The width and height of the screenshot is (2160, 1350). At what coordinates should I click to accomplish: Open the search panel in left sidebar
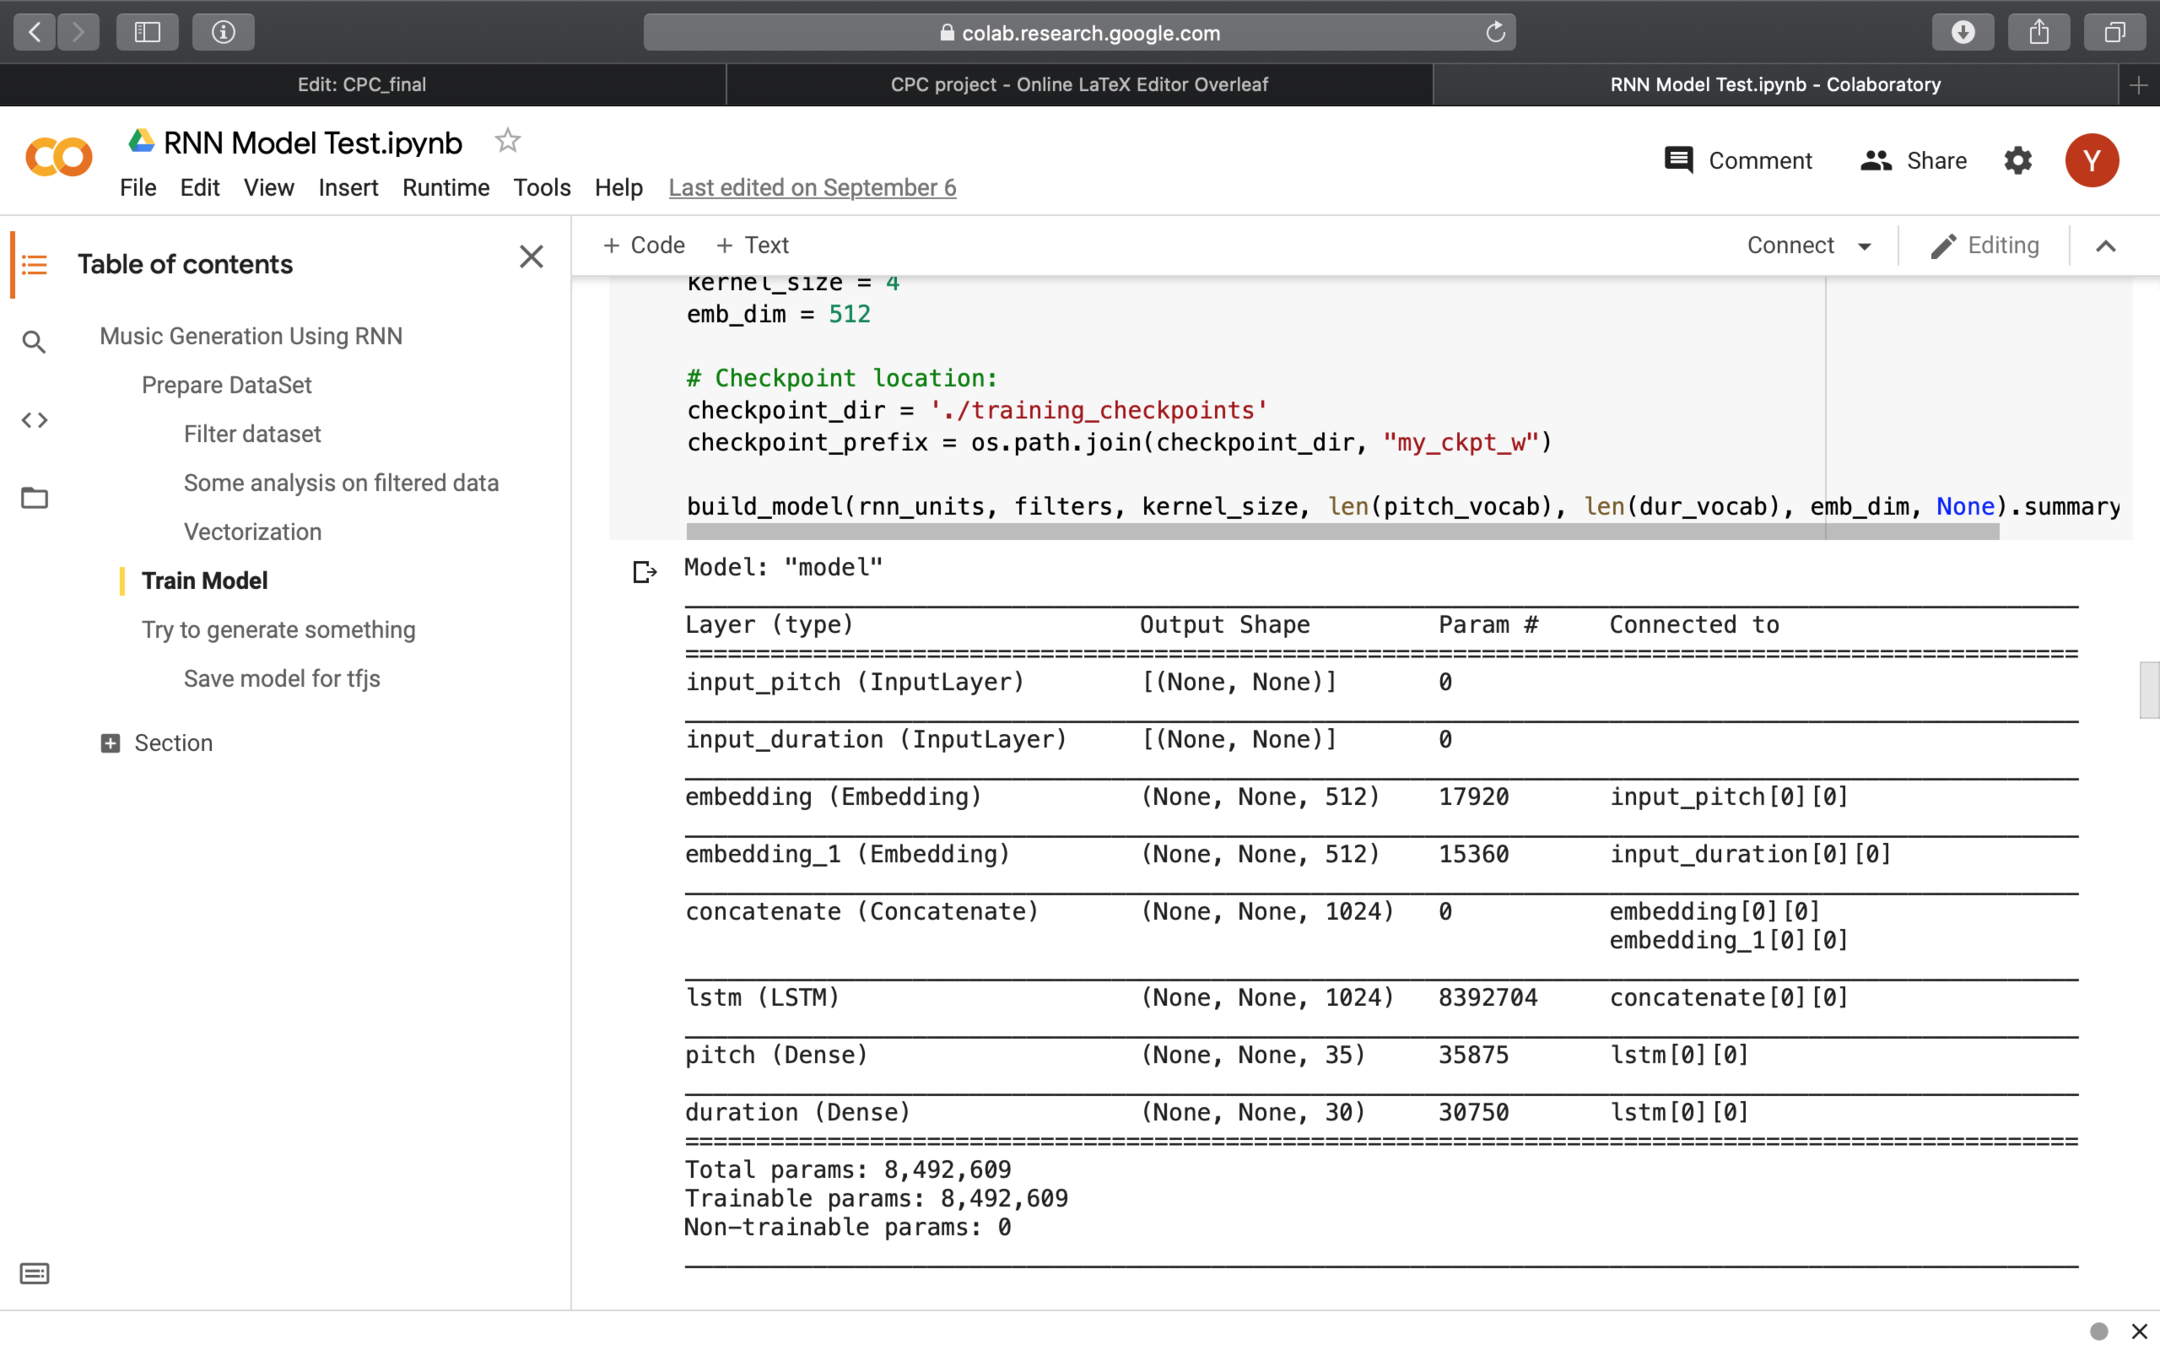[x=34, y=343]
